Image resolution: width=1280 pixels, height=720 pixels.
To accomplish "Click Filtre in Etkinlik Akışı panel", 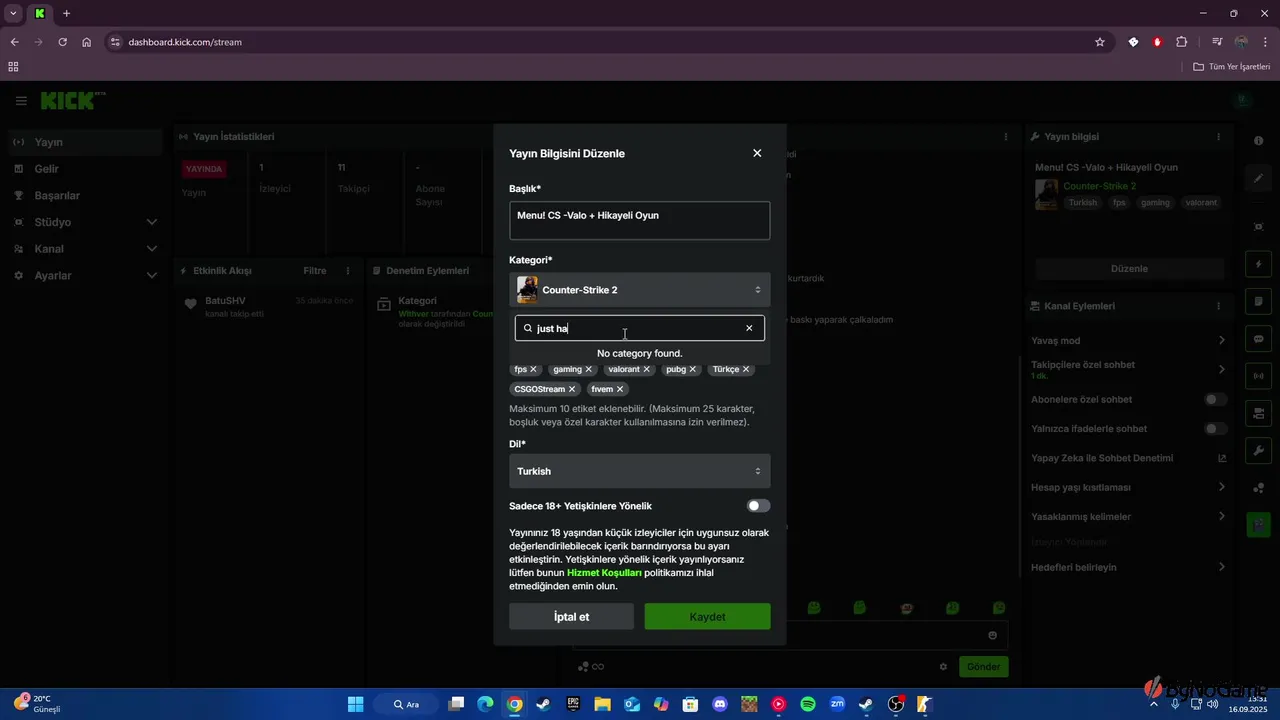I will 315,271.
